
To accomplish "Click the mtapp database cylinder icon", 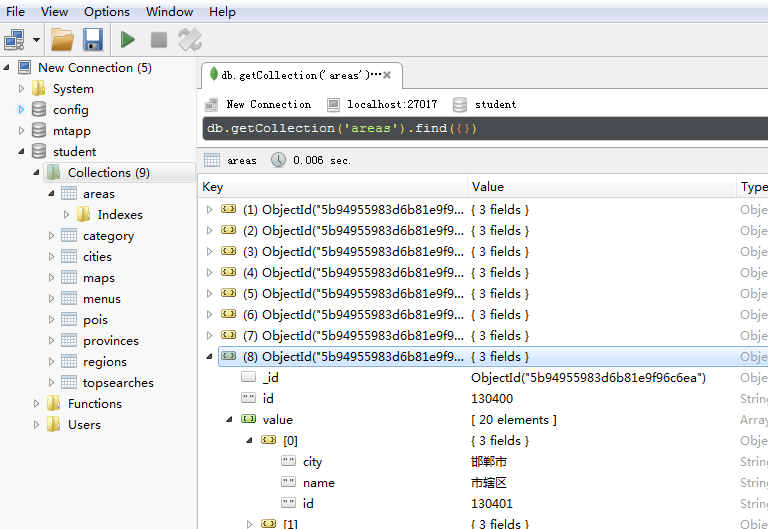I will [39, 130].
